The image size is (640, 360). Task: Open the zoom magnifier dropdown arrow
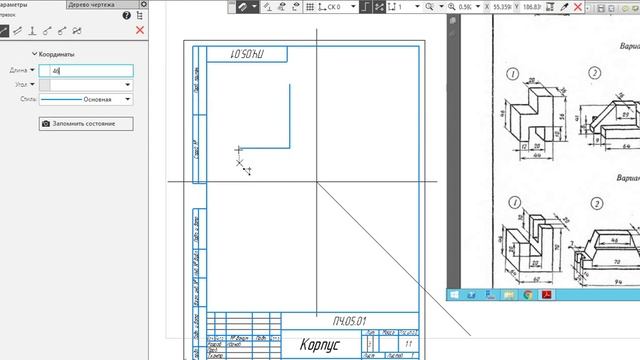click(441, 7)
